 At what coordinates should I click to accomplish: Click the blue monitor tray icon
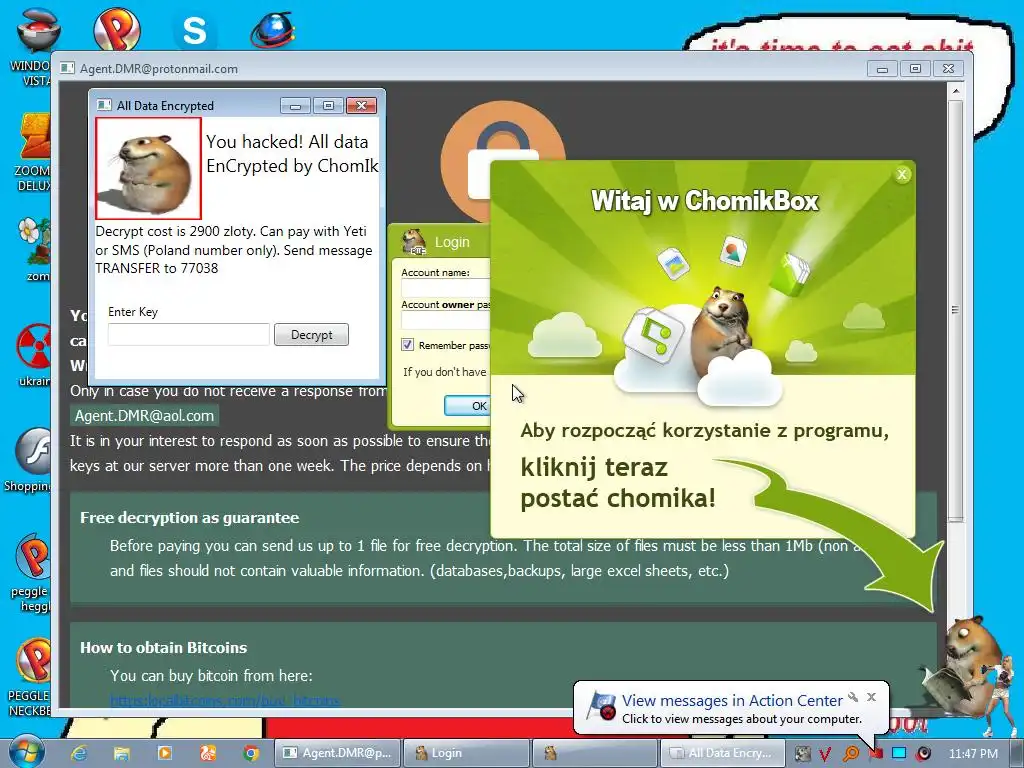[x=899, y=754]
